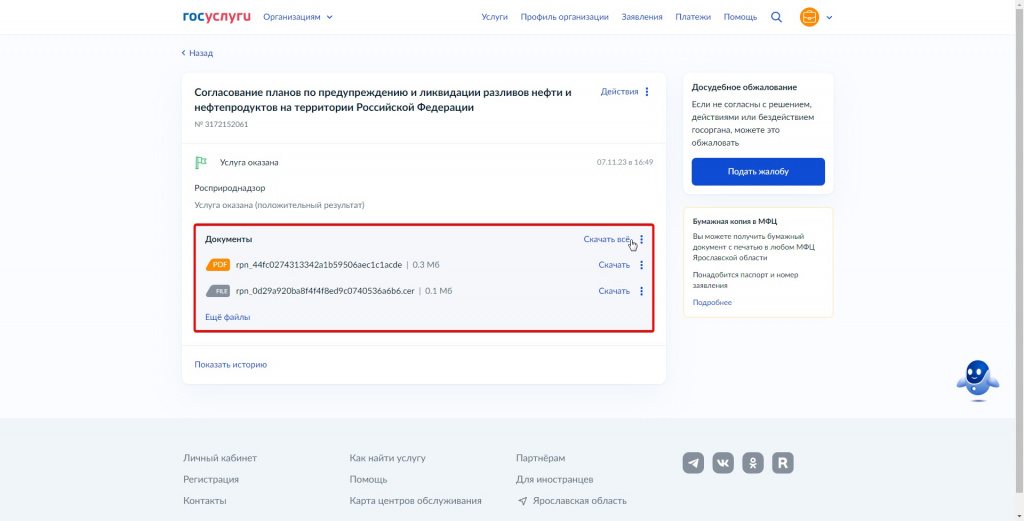Open the VK social icon

coord(723,463)
